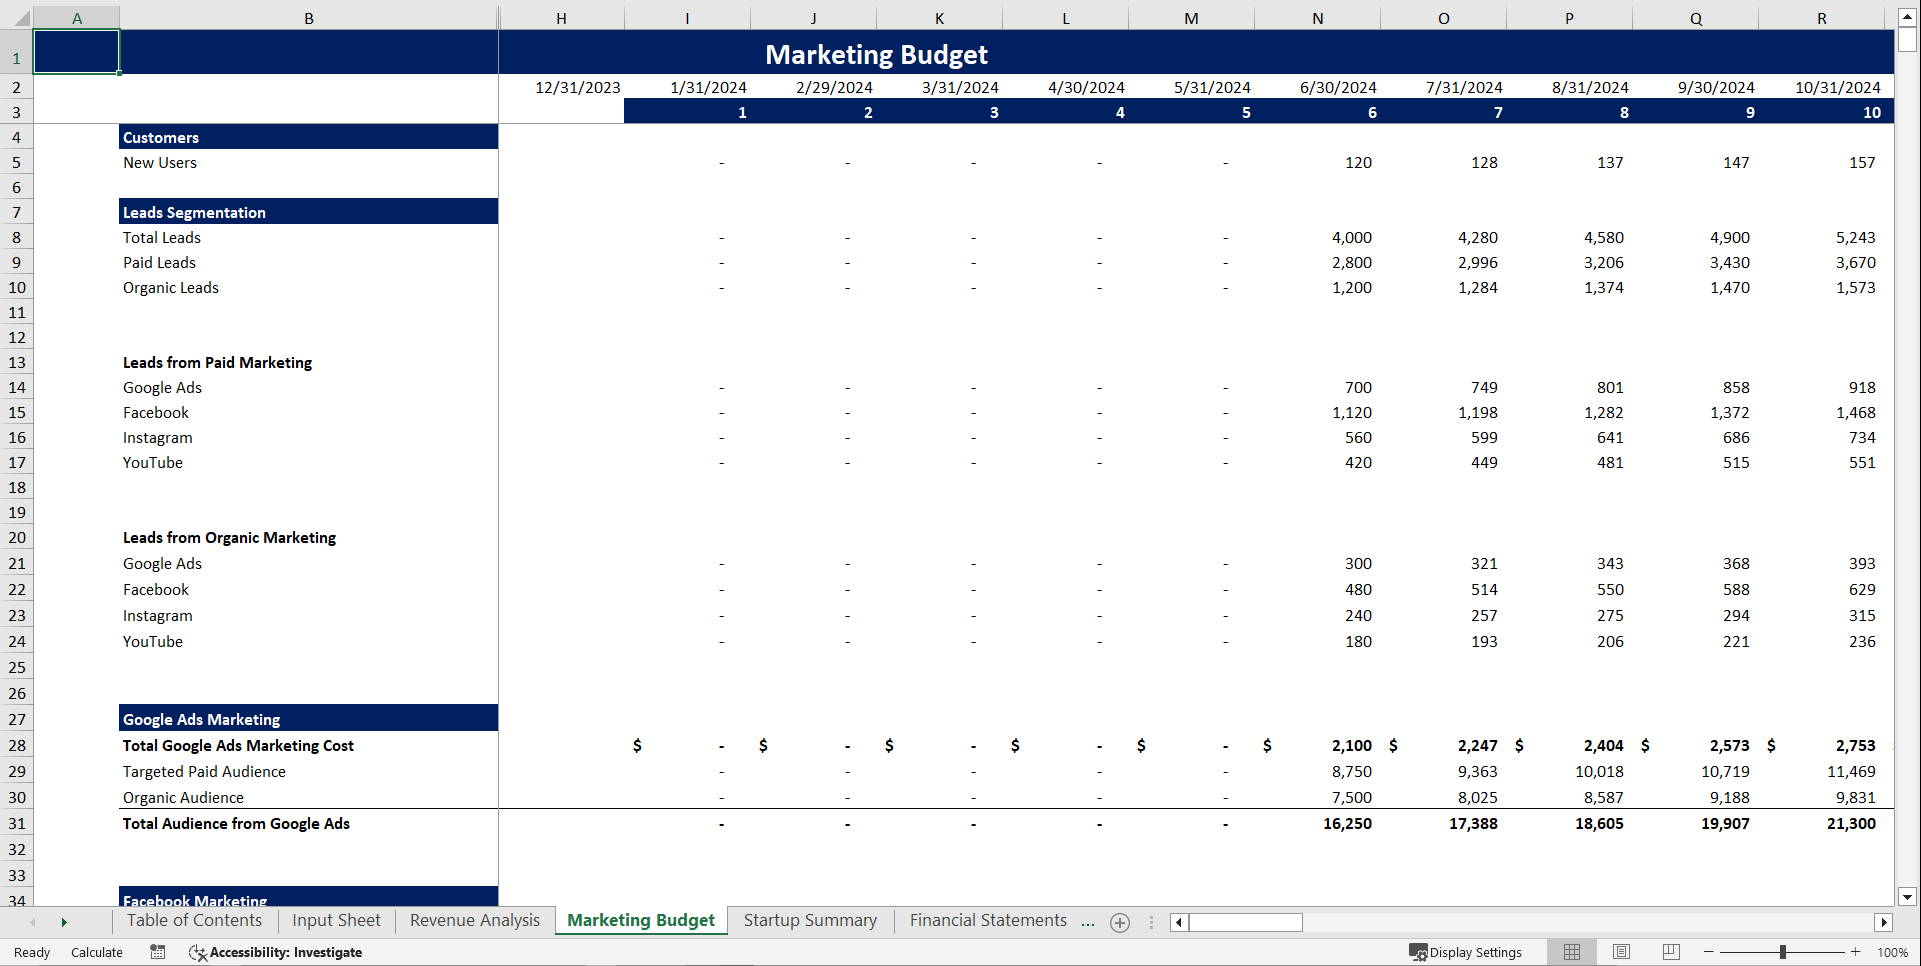Open the macro recording status bar icon
This screenshot has height=966, width=1921.
click(x=158, y=952)
